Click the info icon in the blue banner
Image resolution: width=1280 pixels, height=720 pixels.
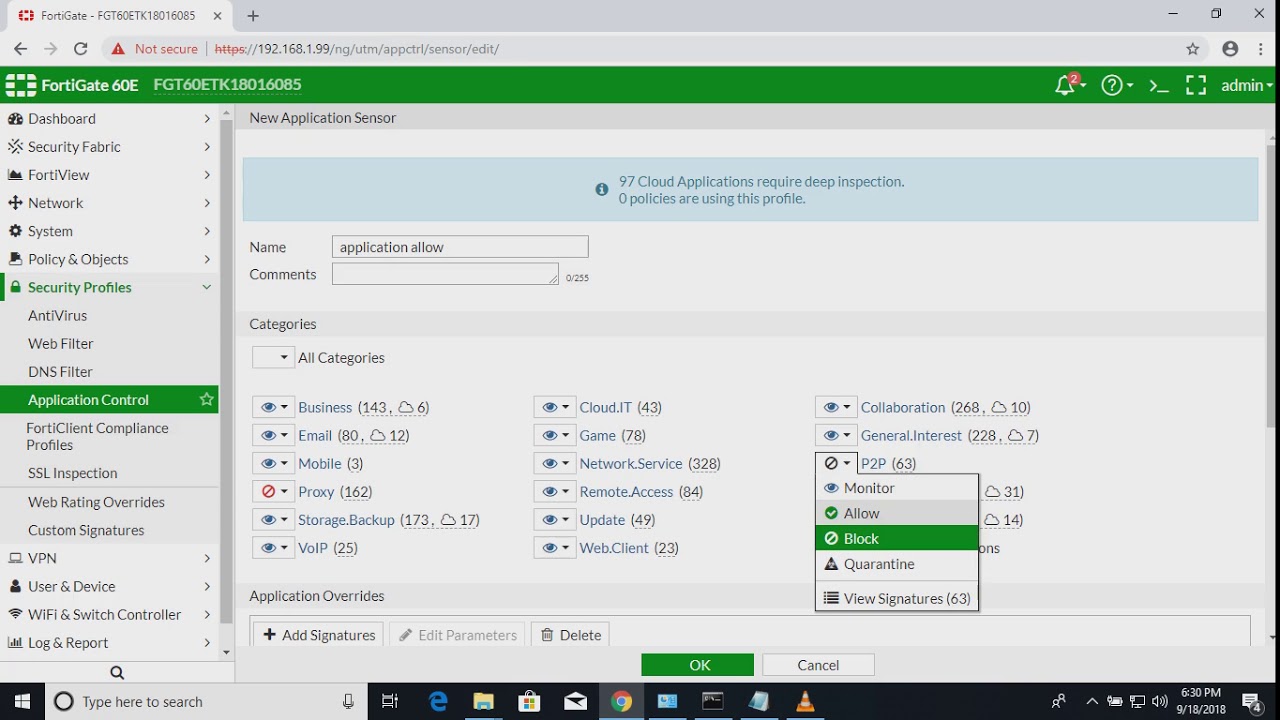pos(602,189)
